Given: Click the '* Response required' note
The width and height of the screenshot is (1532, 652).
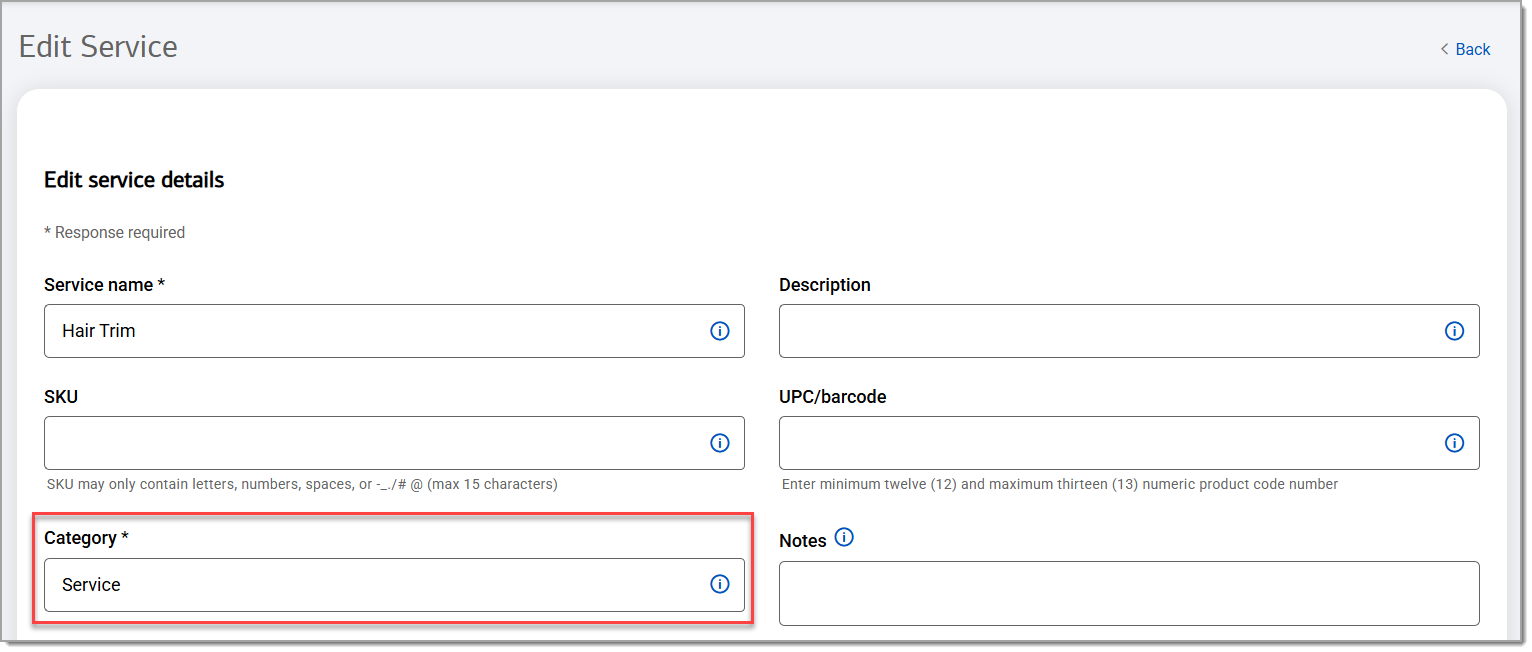Looking at the screenshot, I should pos(115,232).
